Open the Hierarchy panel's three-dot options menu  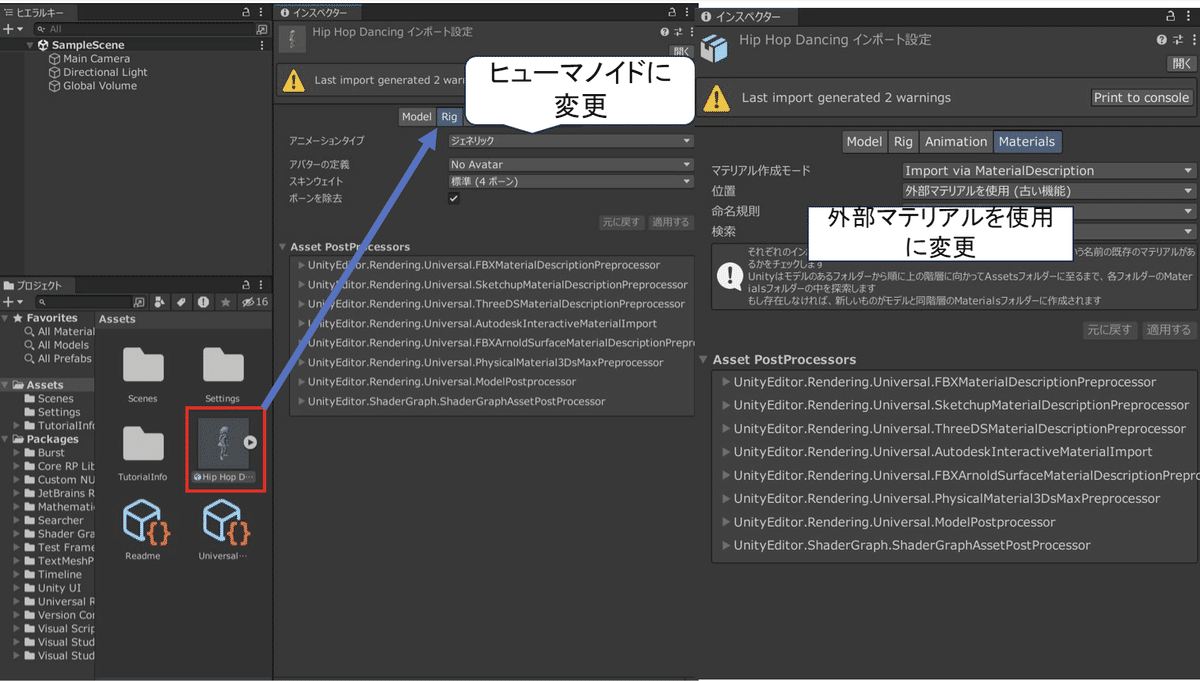263,12
